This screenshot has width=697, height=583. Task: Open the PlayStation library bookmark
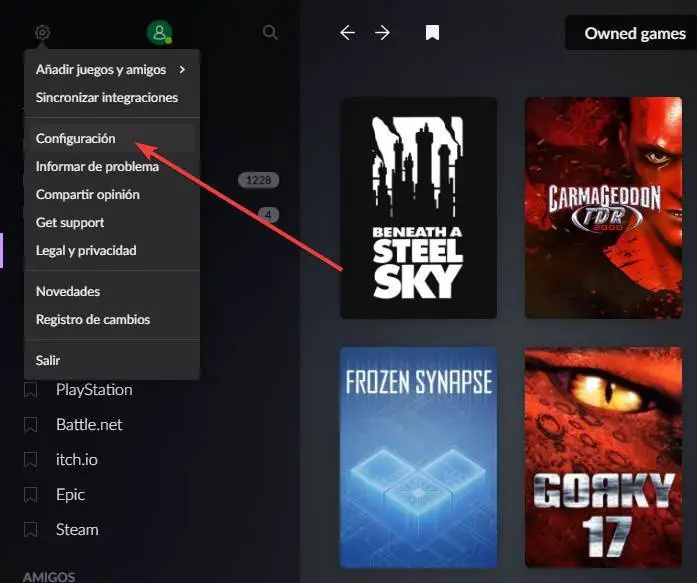(94, 390)
